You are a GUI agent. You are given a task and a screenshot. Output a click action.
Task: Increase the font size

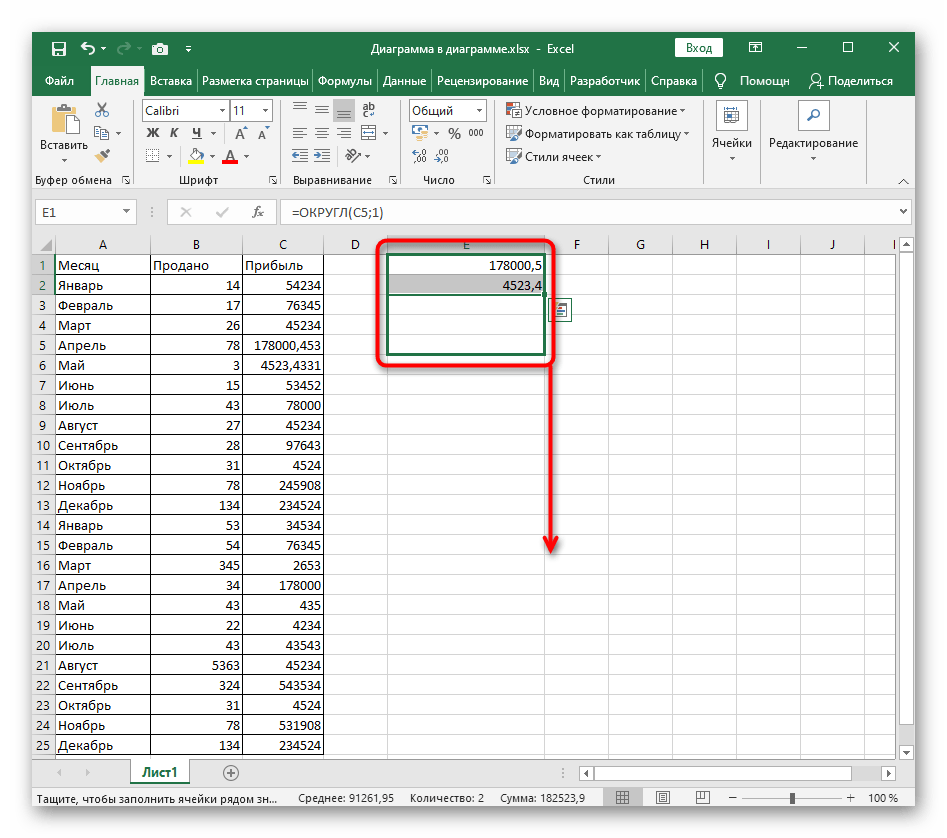tap(240, 133)
